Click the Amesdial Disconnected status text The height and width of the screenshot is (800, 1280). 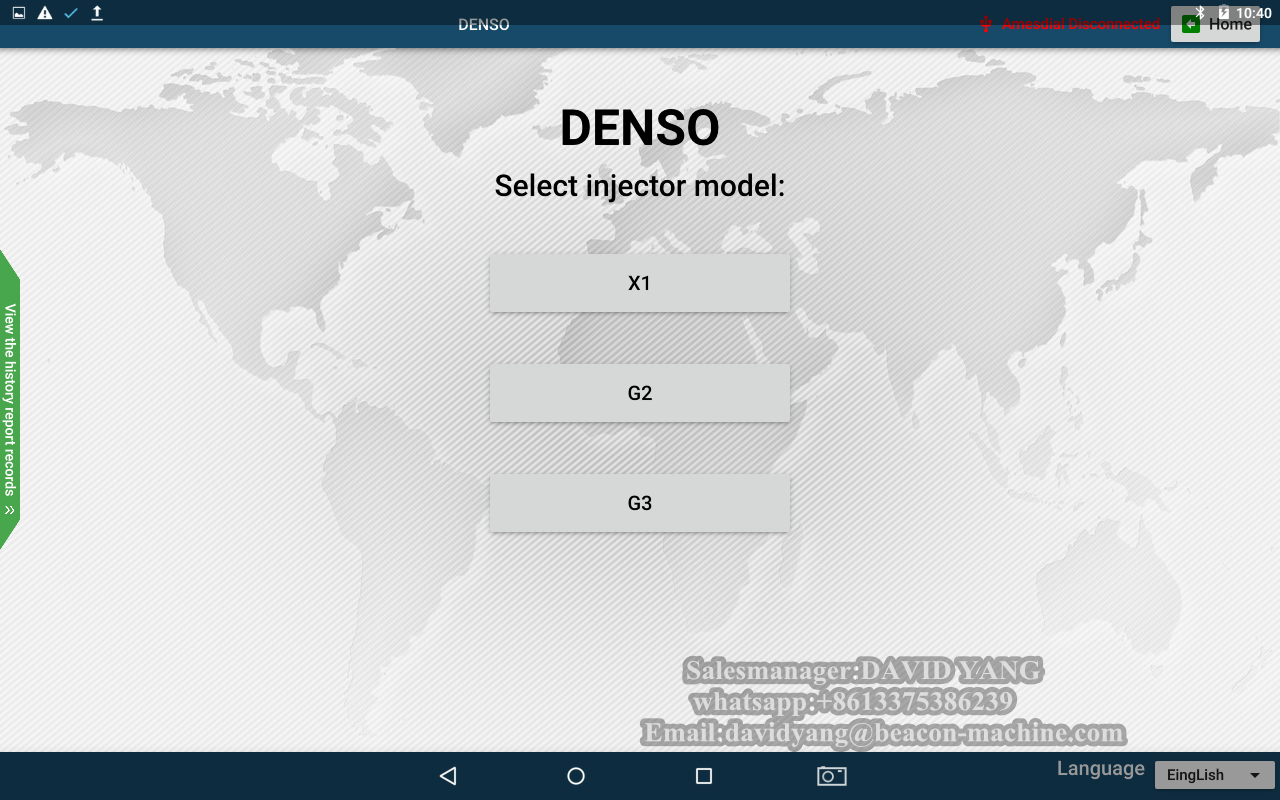tap(1081, 24)
